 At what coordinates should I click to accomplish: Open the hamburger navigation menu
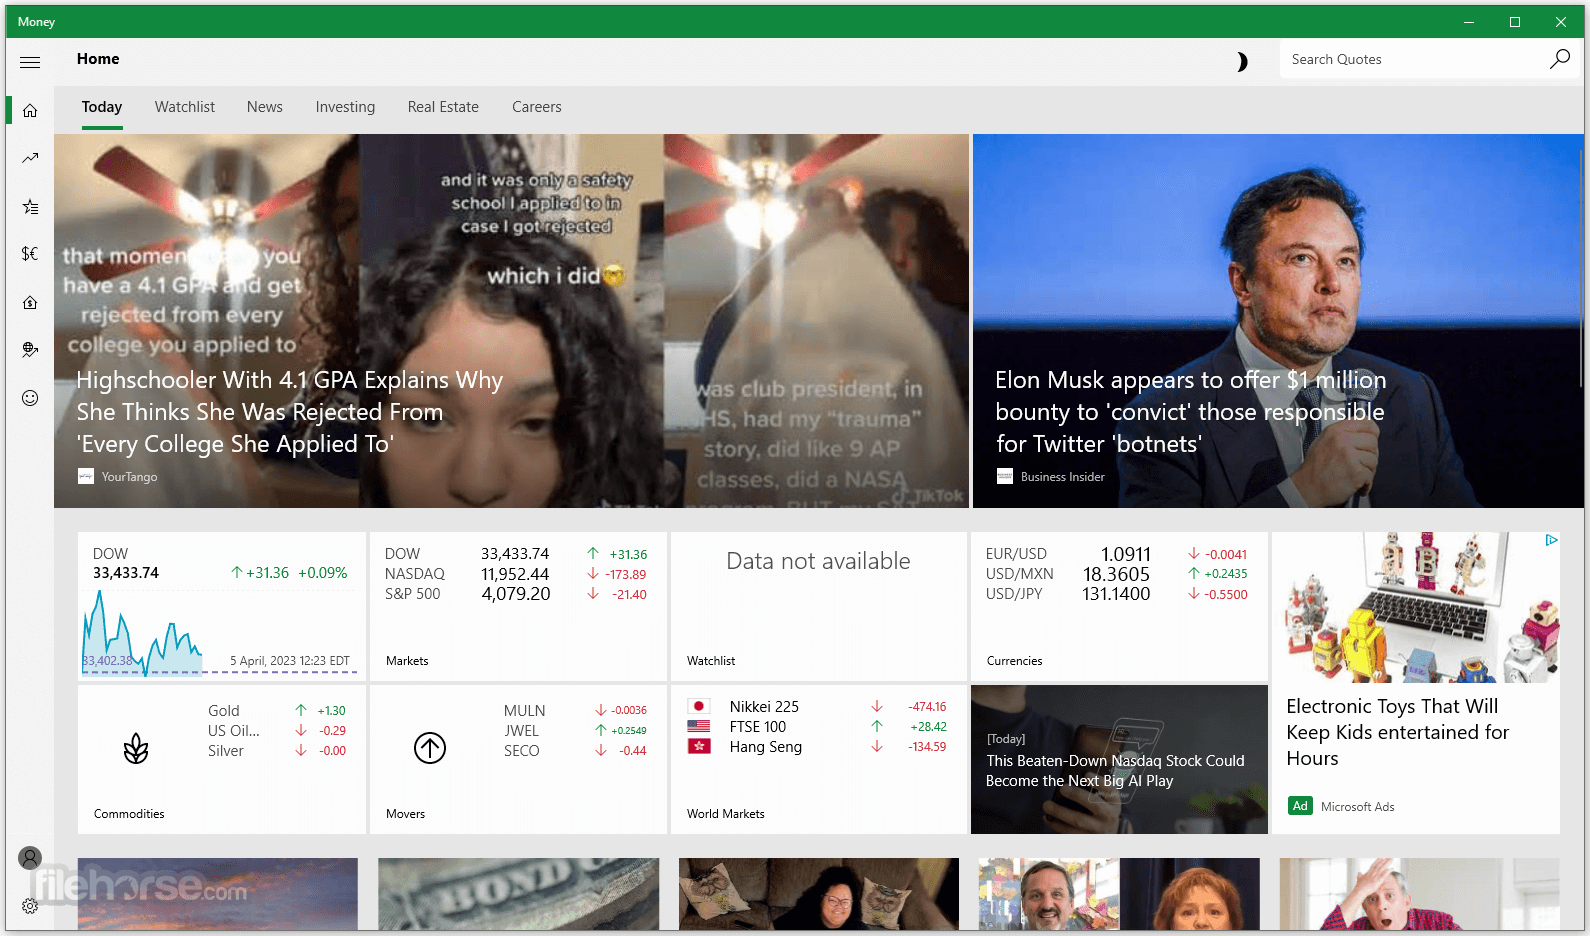pos(30,62)
